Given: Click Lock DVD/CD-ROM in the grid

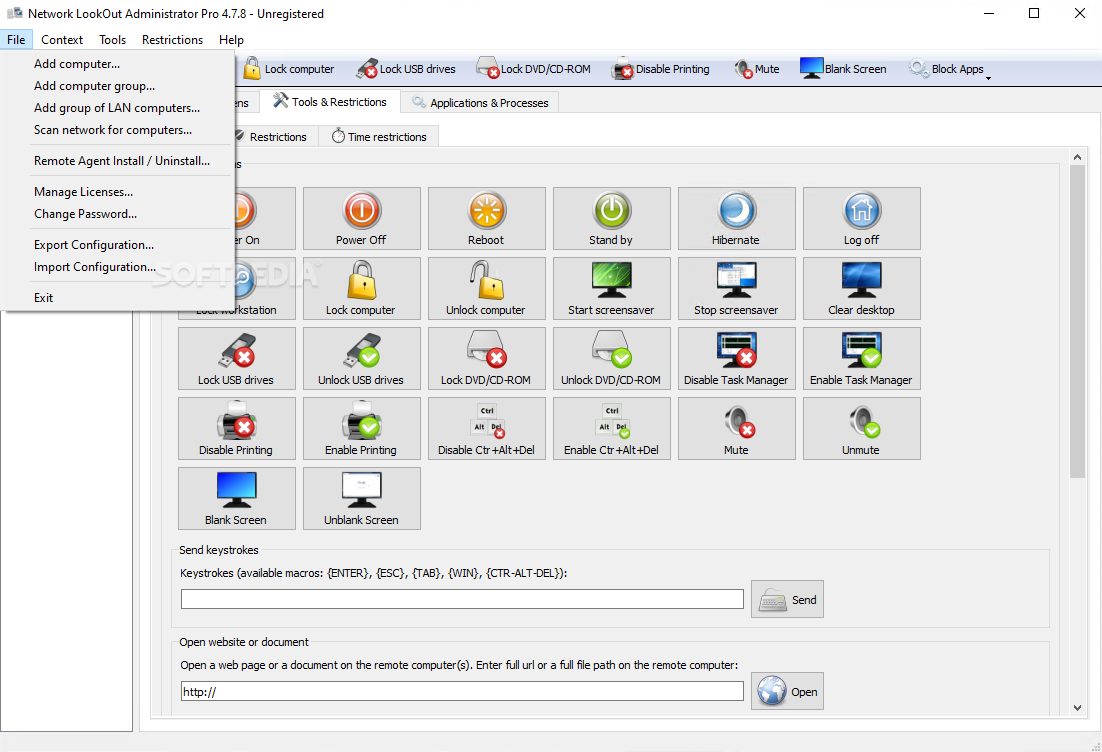Looking at the screenshot, I should (486, 358).
